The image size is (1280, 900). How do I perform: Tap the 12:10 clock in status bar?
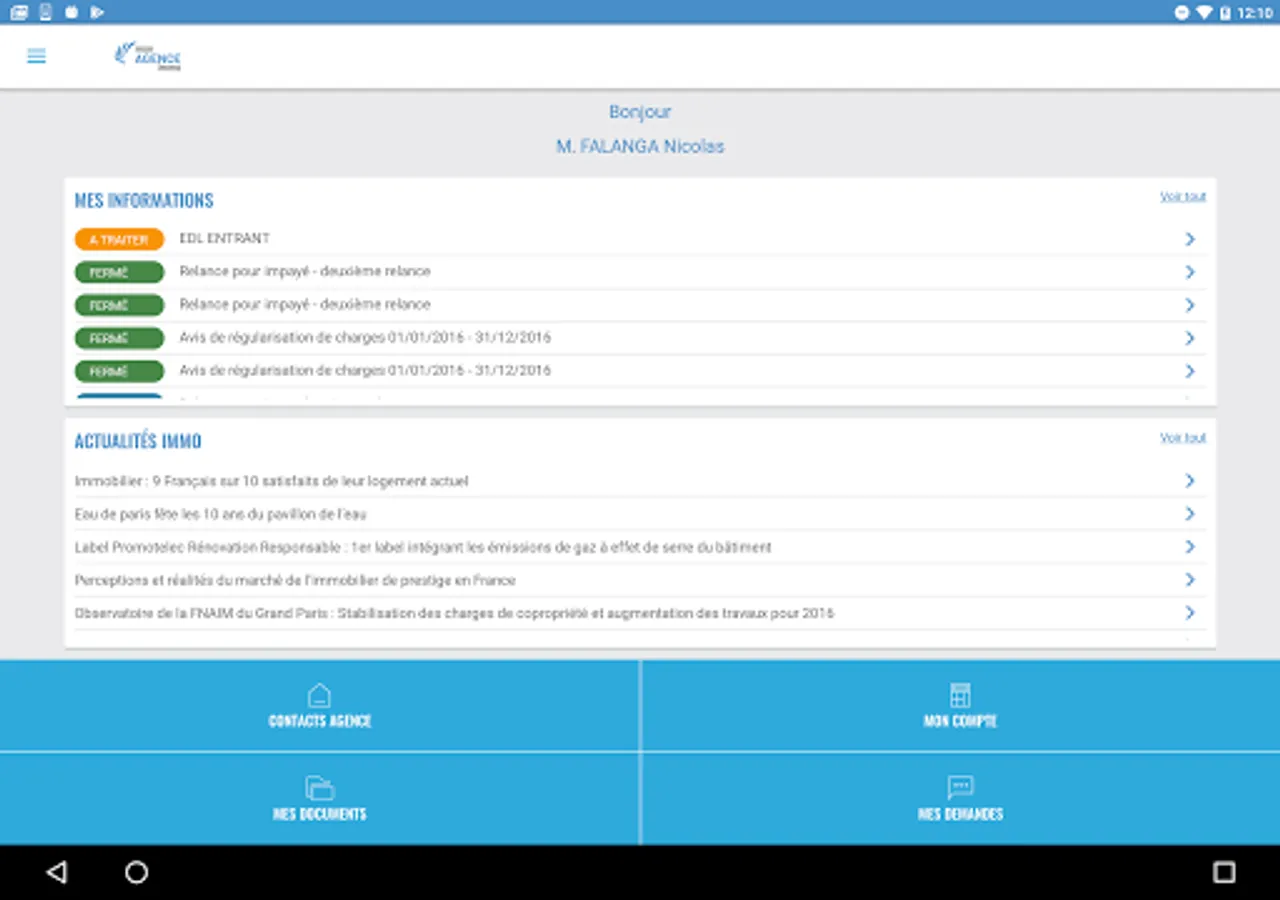[x=1255, y=12]
